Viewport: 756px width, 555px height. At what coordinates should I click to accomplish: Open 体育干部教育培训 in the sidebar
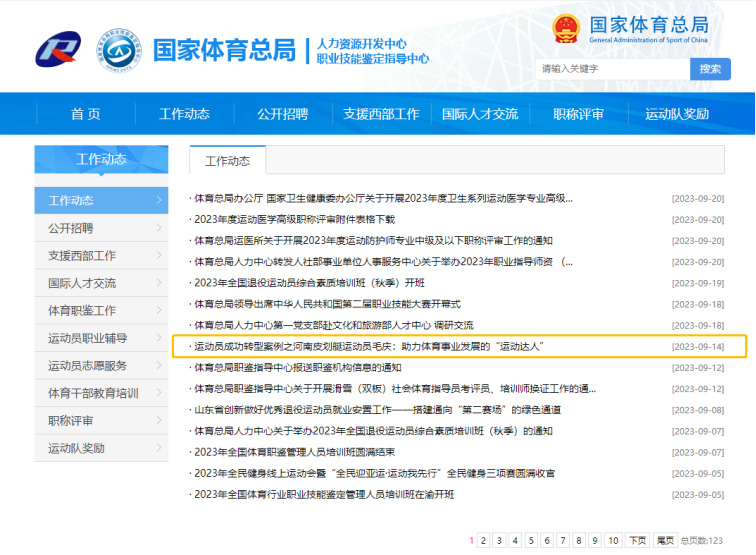click(x=93, y=393)
